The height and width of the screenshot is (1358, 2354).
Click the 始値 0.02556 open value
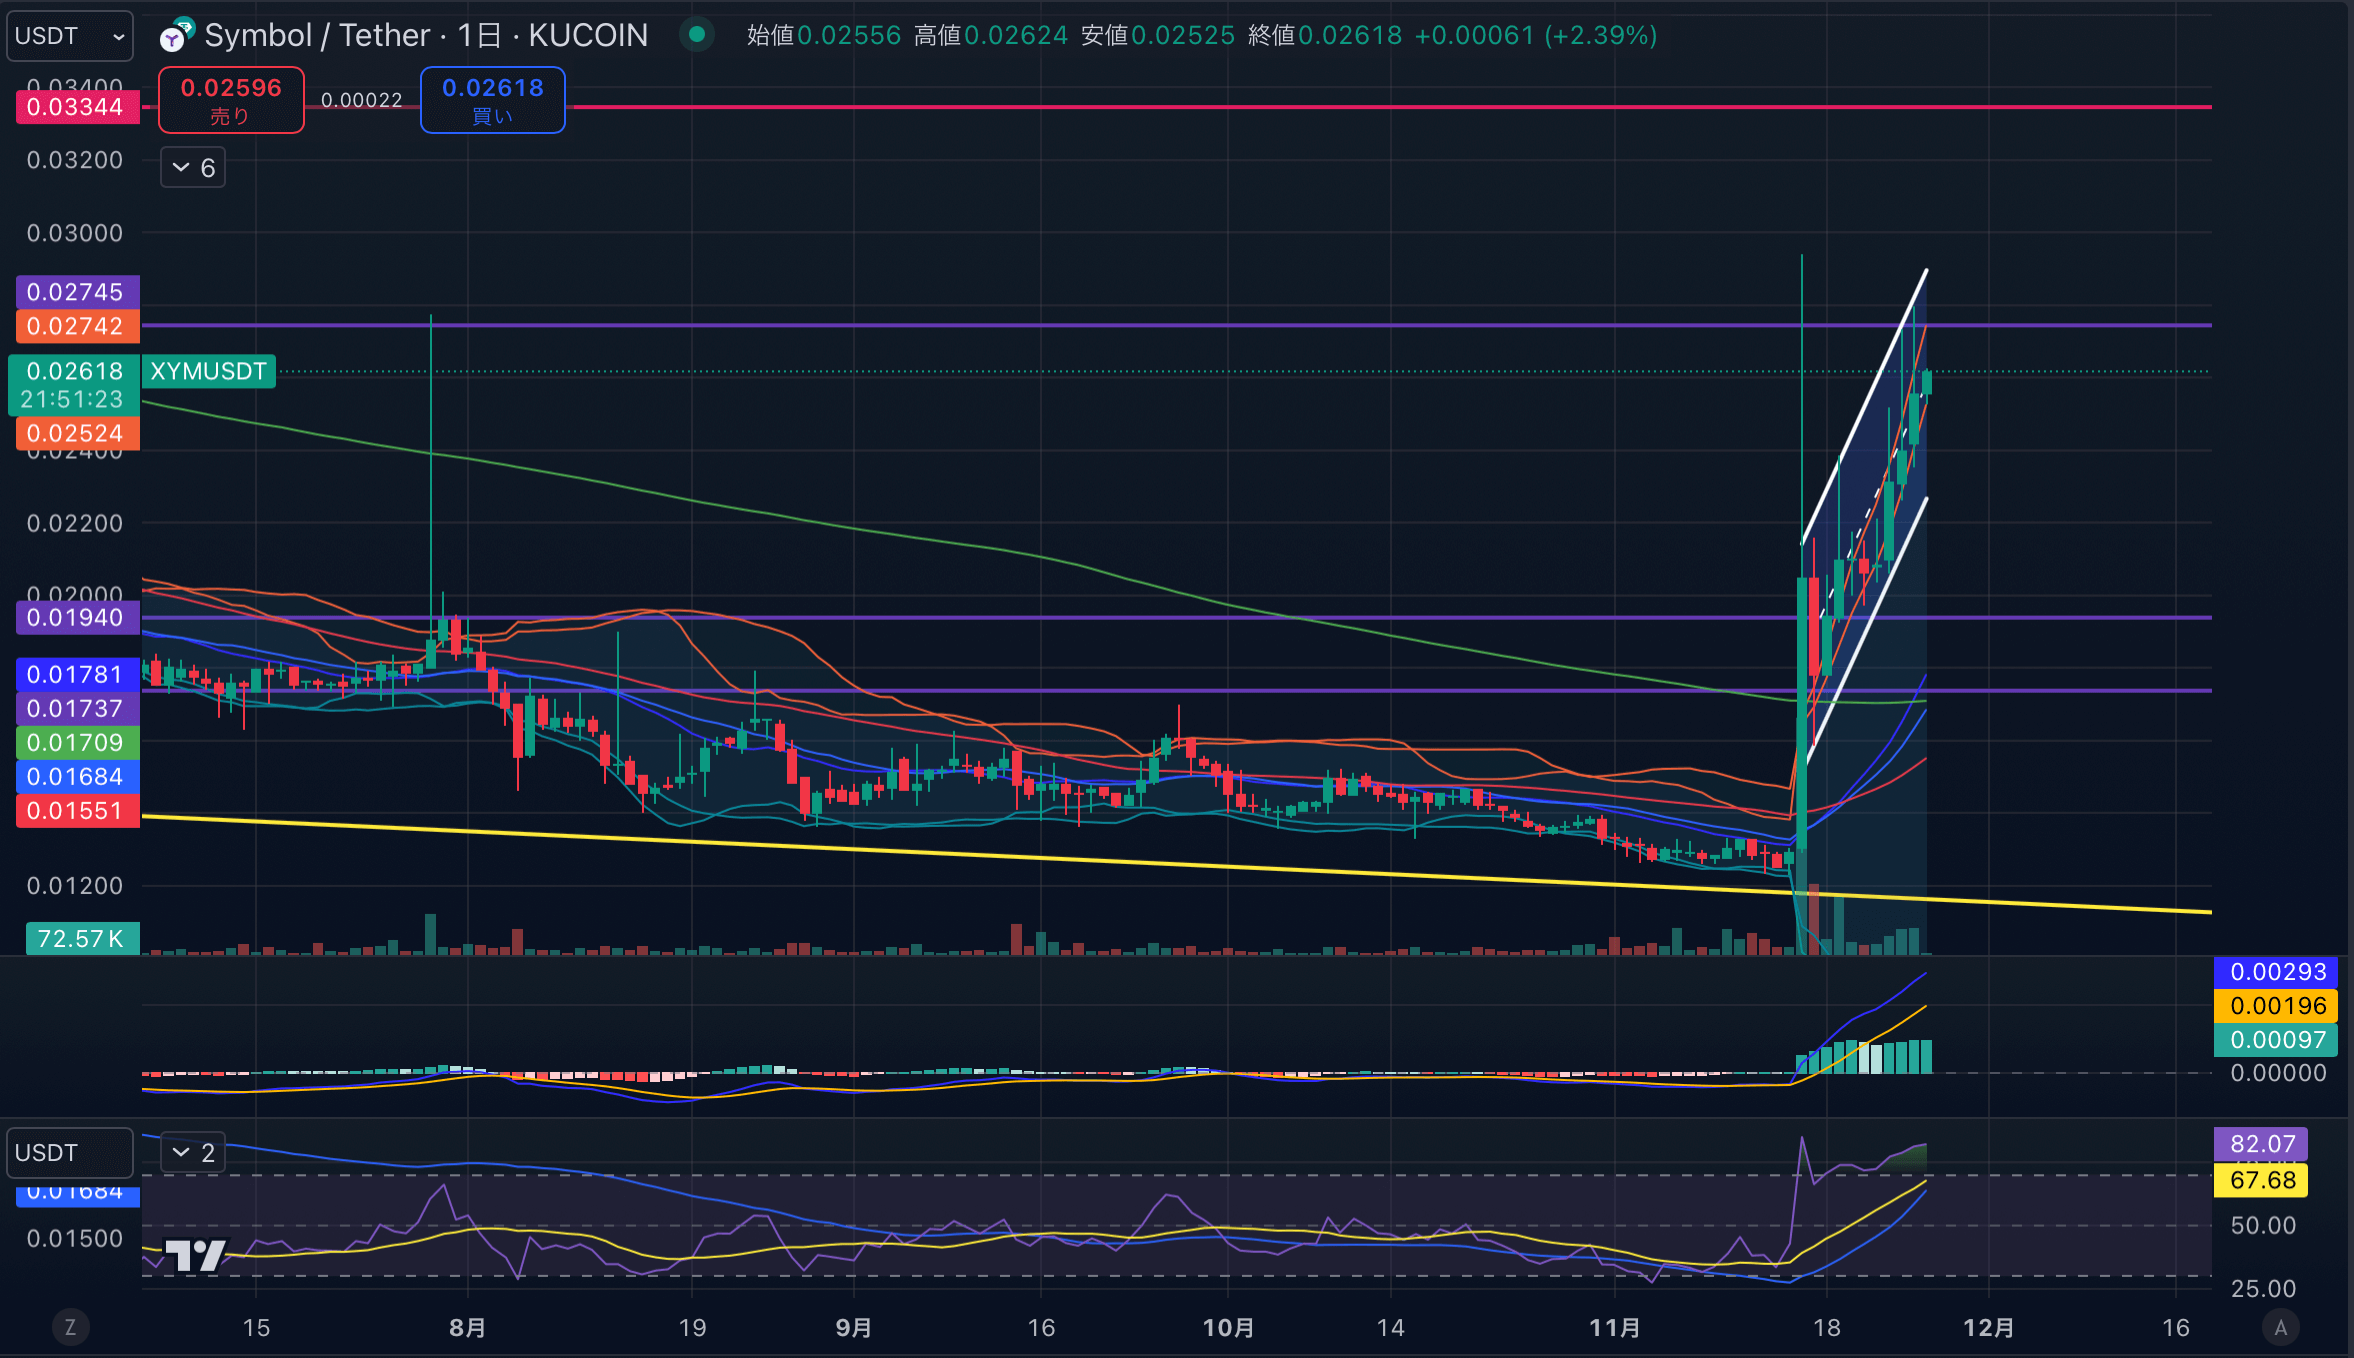pyautogui.click(x=824, y=36)
